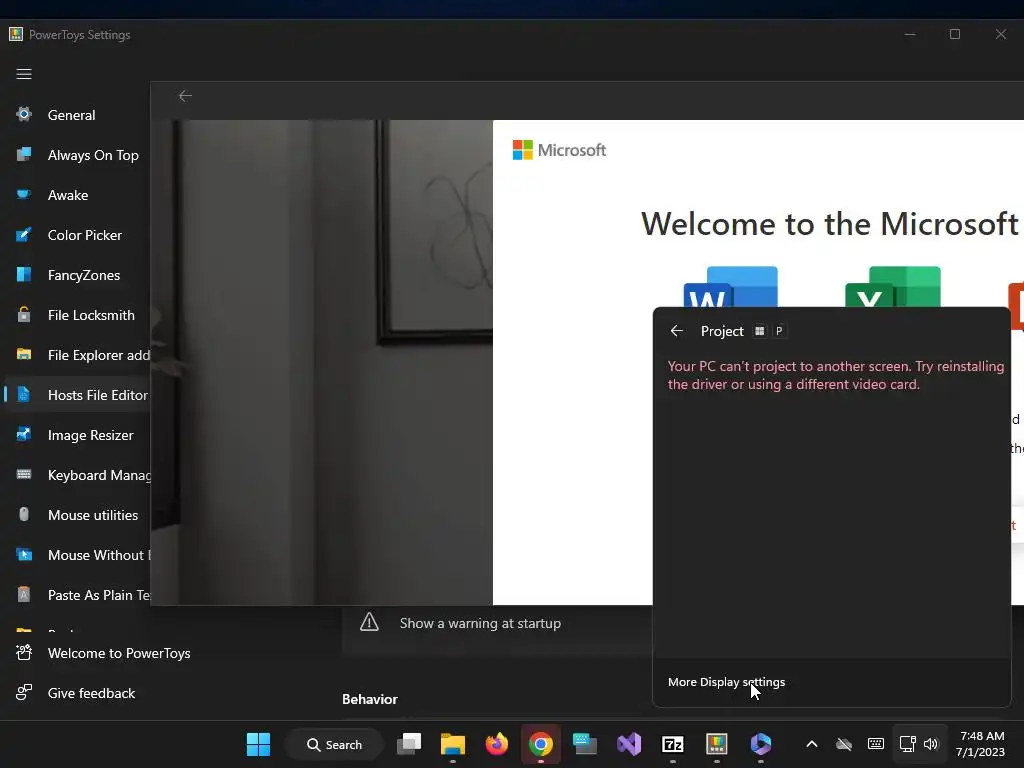The height and width of the screenshot is (768, 1024).
Task: Click the Color Picker pipette icon
Action: 24,234
